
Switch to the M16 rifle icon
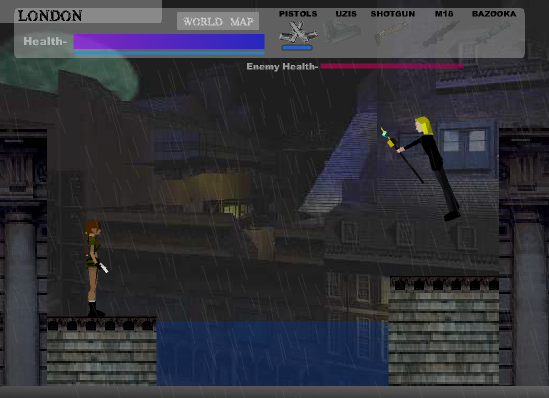coord(441,34)
